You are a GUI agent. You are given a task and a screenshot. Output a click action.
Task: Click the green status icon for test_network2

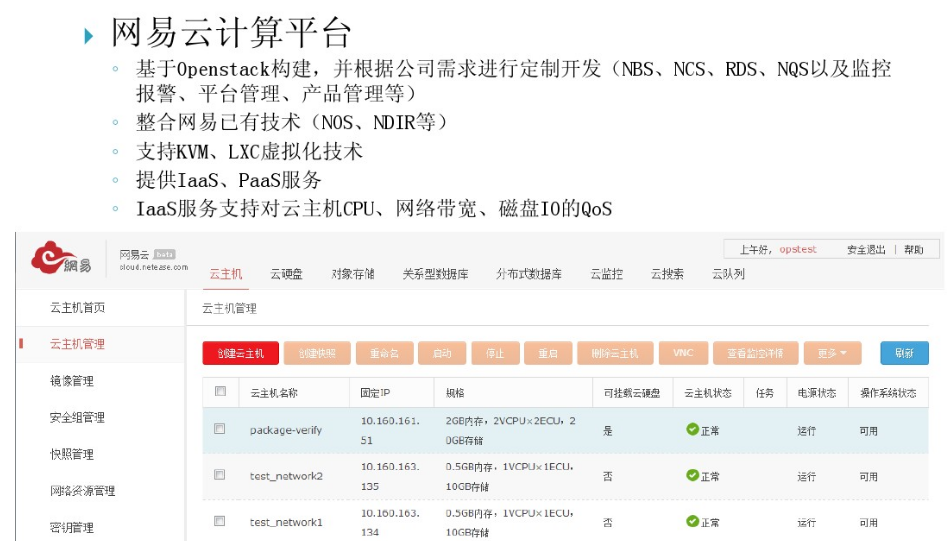pos(692,475)
